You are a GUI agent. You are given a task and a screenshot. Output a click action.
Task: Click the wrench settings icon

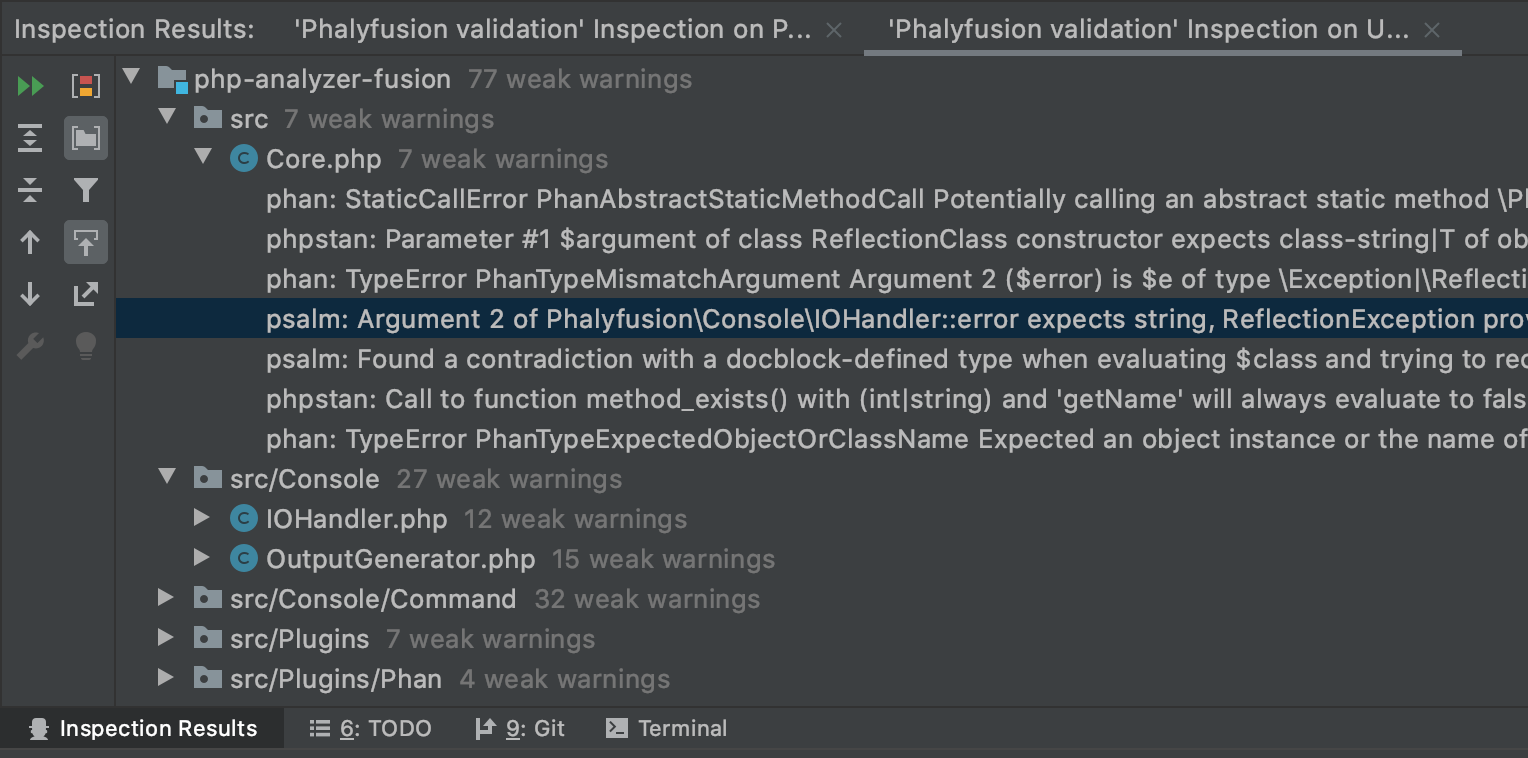31,346
